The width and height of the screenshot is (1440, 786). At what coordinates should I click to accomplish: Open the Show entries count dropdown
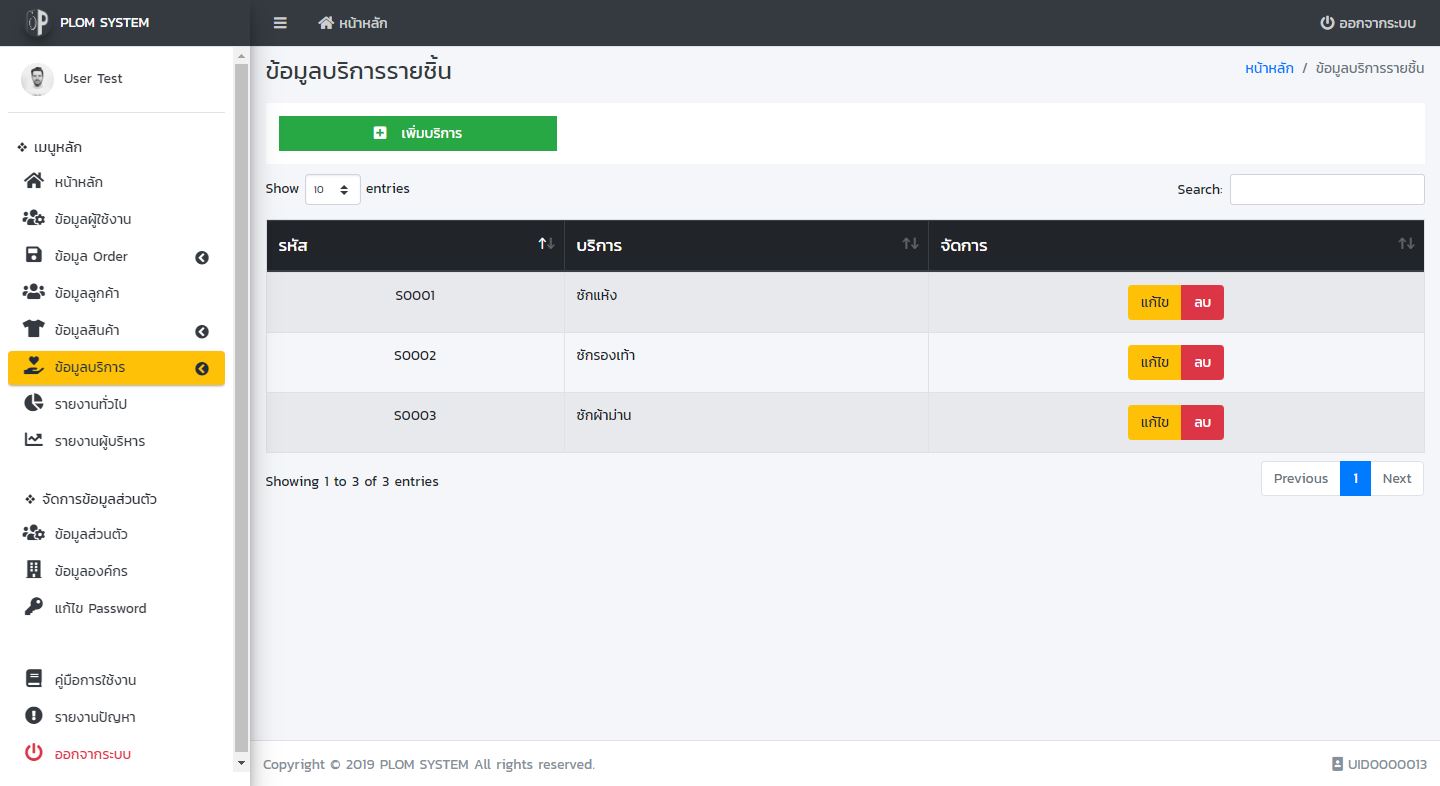pos(332,189)
